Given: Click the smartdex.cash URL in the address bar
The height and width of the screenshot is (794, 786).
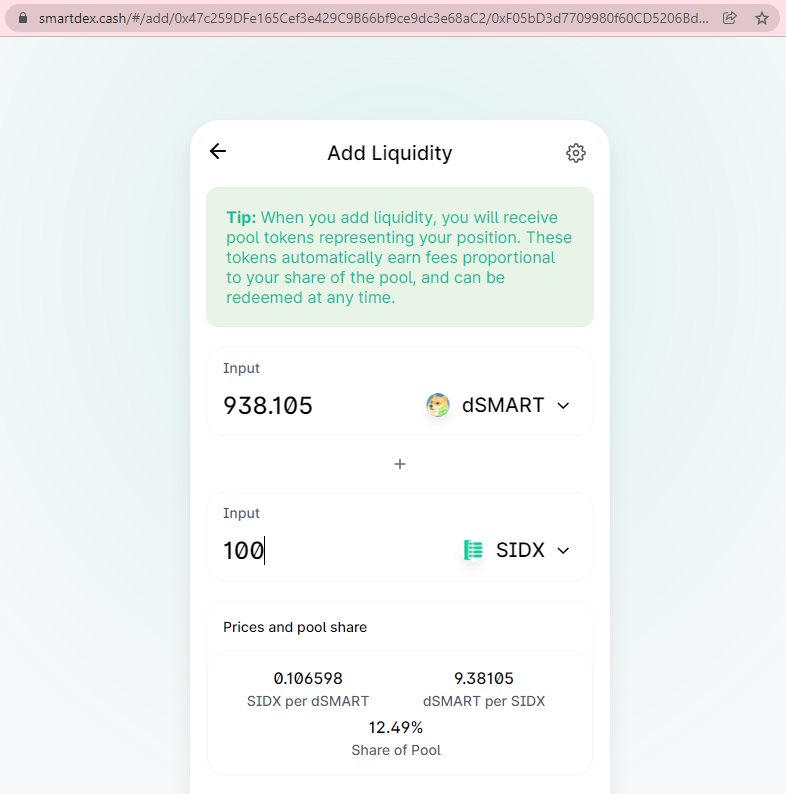Looking at the screenshot, I should [x=374, y=18].
